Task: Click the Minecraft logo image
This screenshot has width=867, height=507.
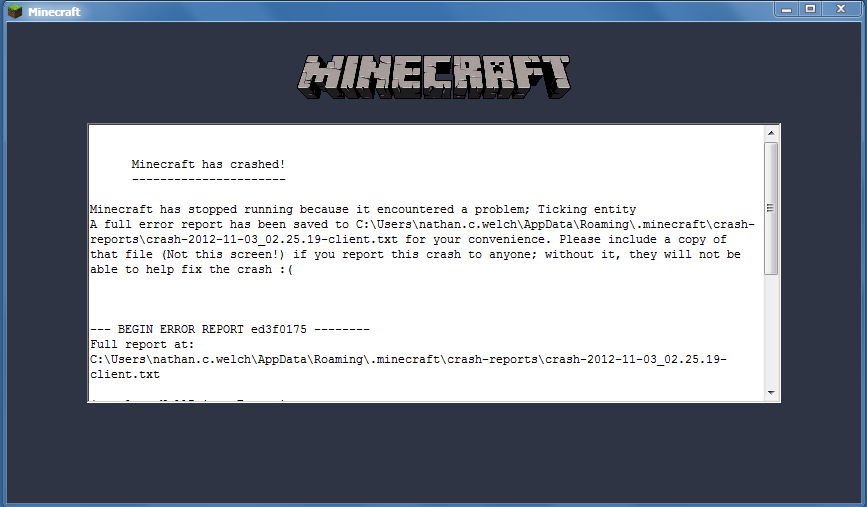Action: point(434,77)
